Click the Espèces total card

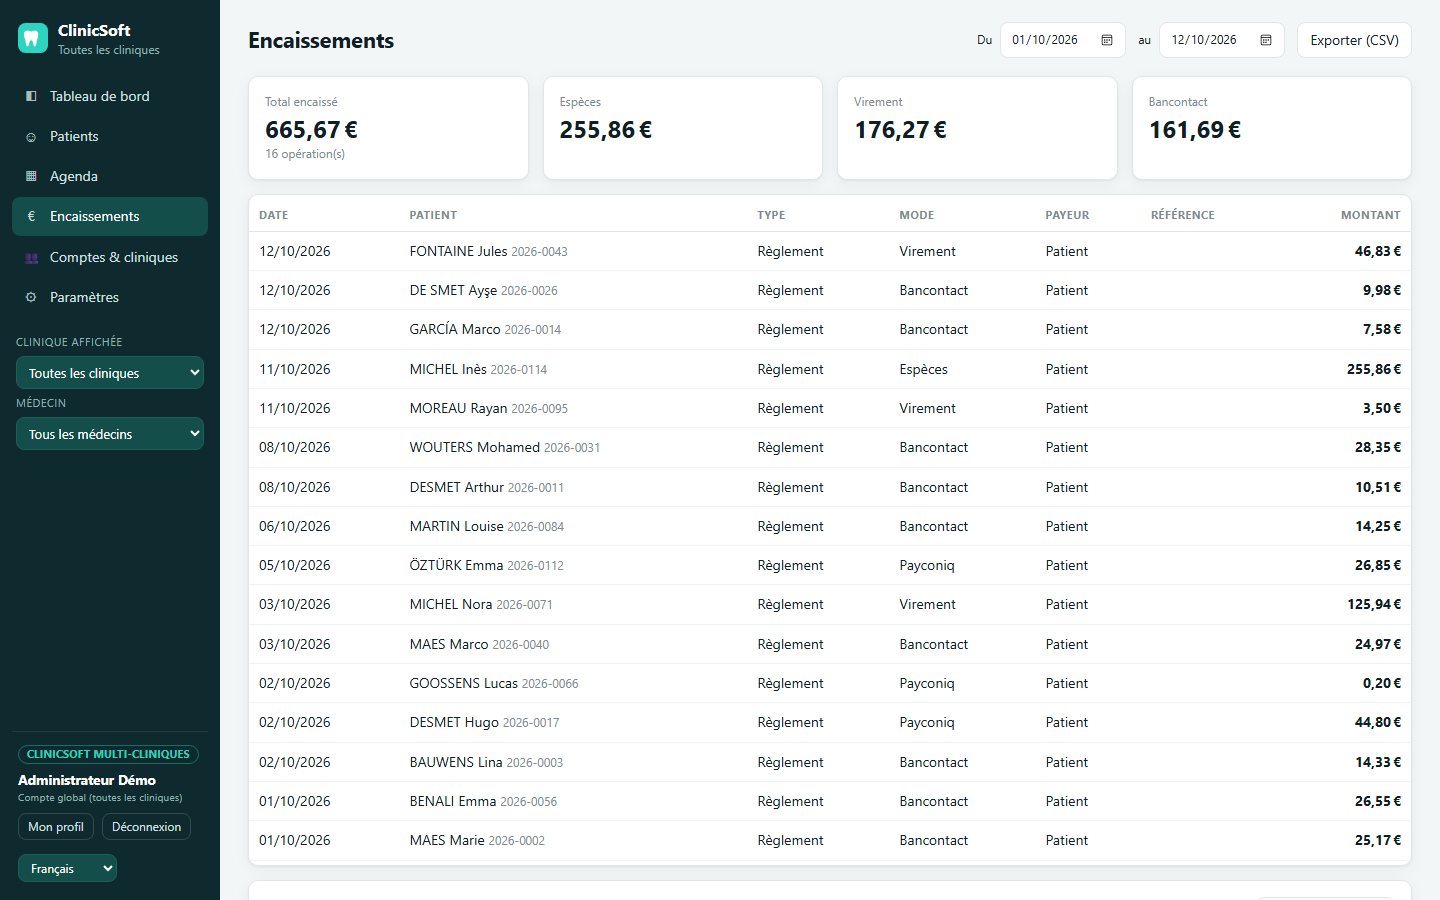tap(683, 128)
